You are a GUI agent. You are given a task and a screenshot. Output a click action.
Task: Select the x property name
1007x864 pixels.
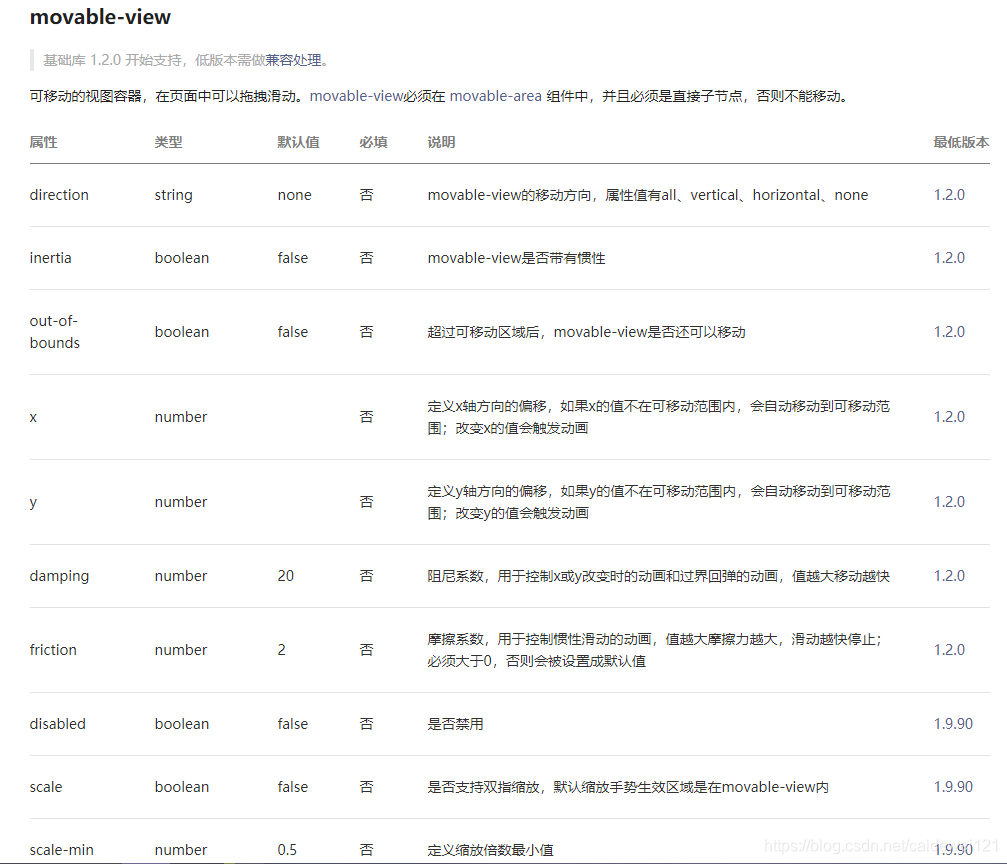[33, 417]
